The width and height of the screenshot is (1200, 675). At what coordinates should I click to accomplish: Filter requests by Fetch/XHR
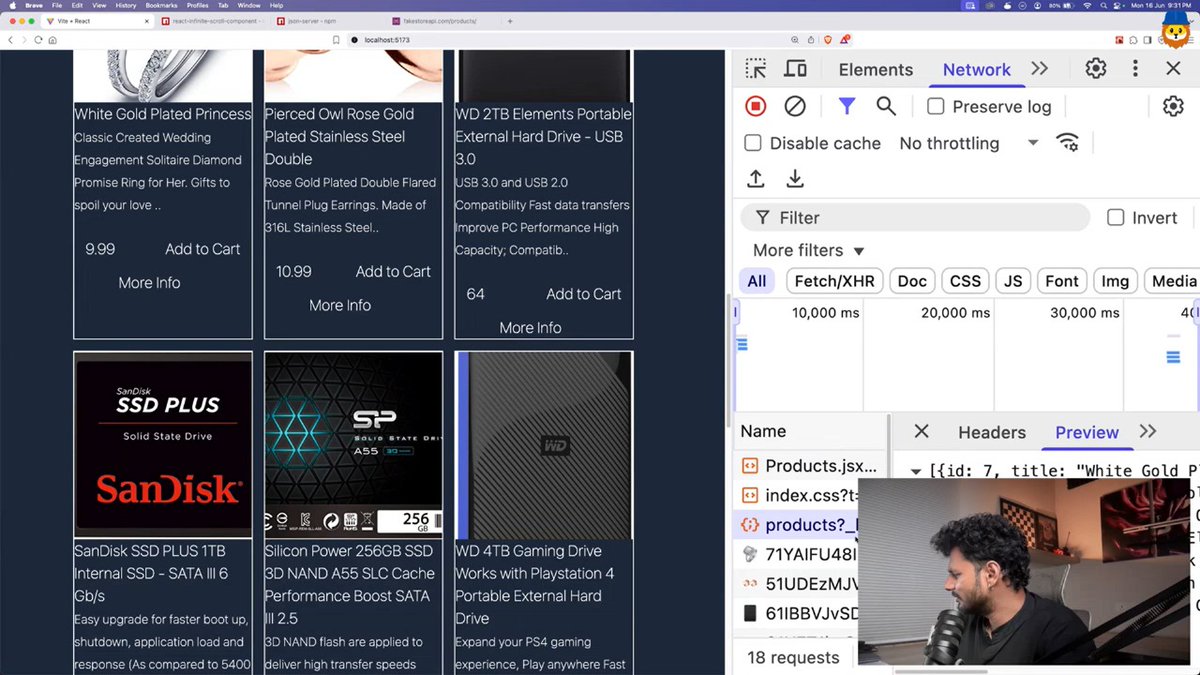click(834, 281)
